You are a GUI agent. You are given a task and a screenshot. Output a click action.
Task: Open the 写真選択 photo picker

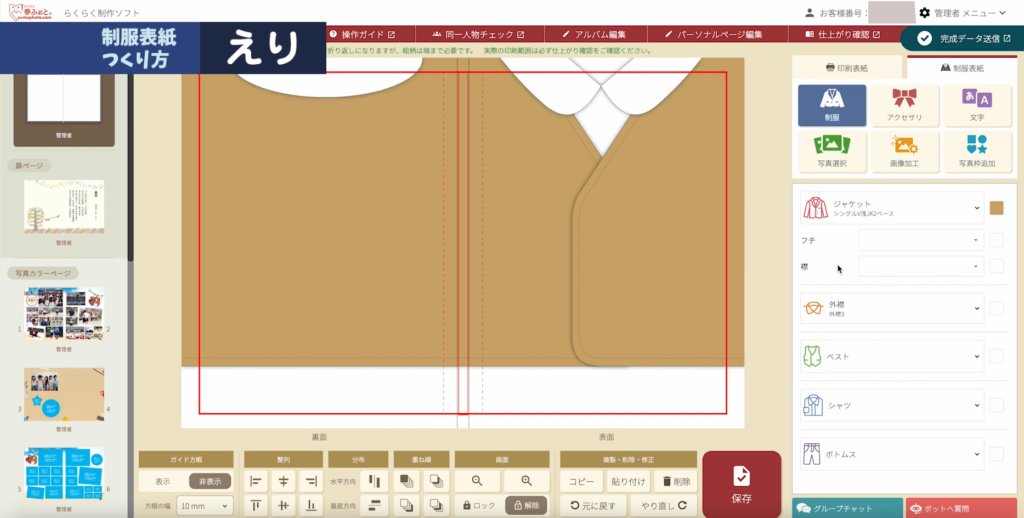pyautogui.click(x=831, y=151)
